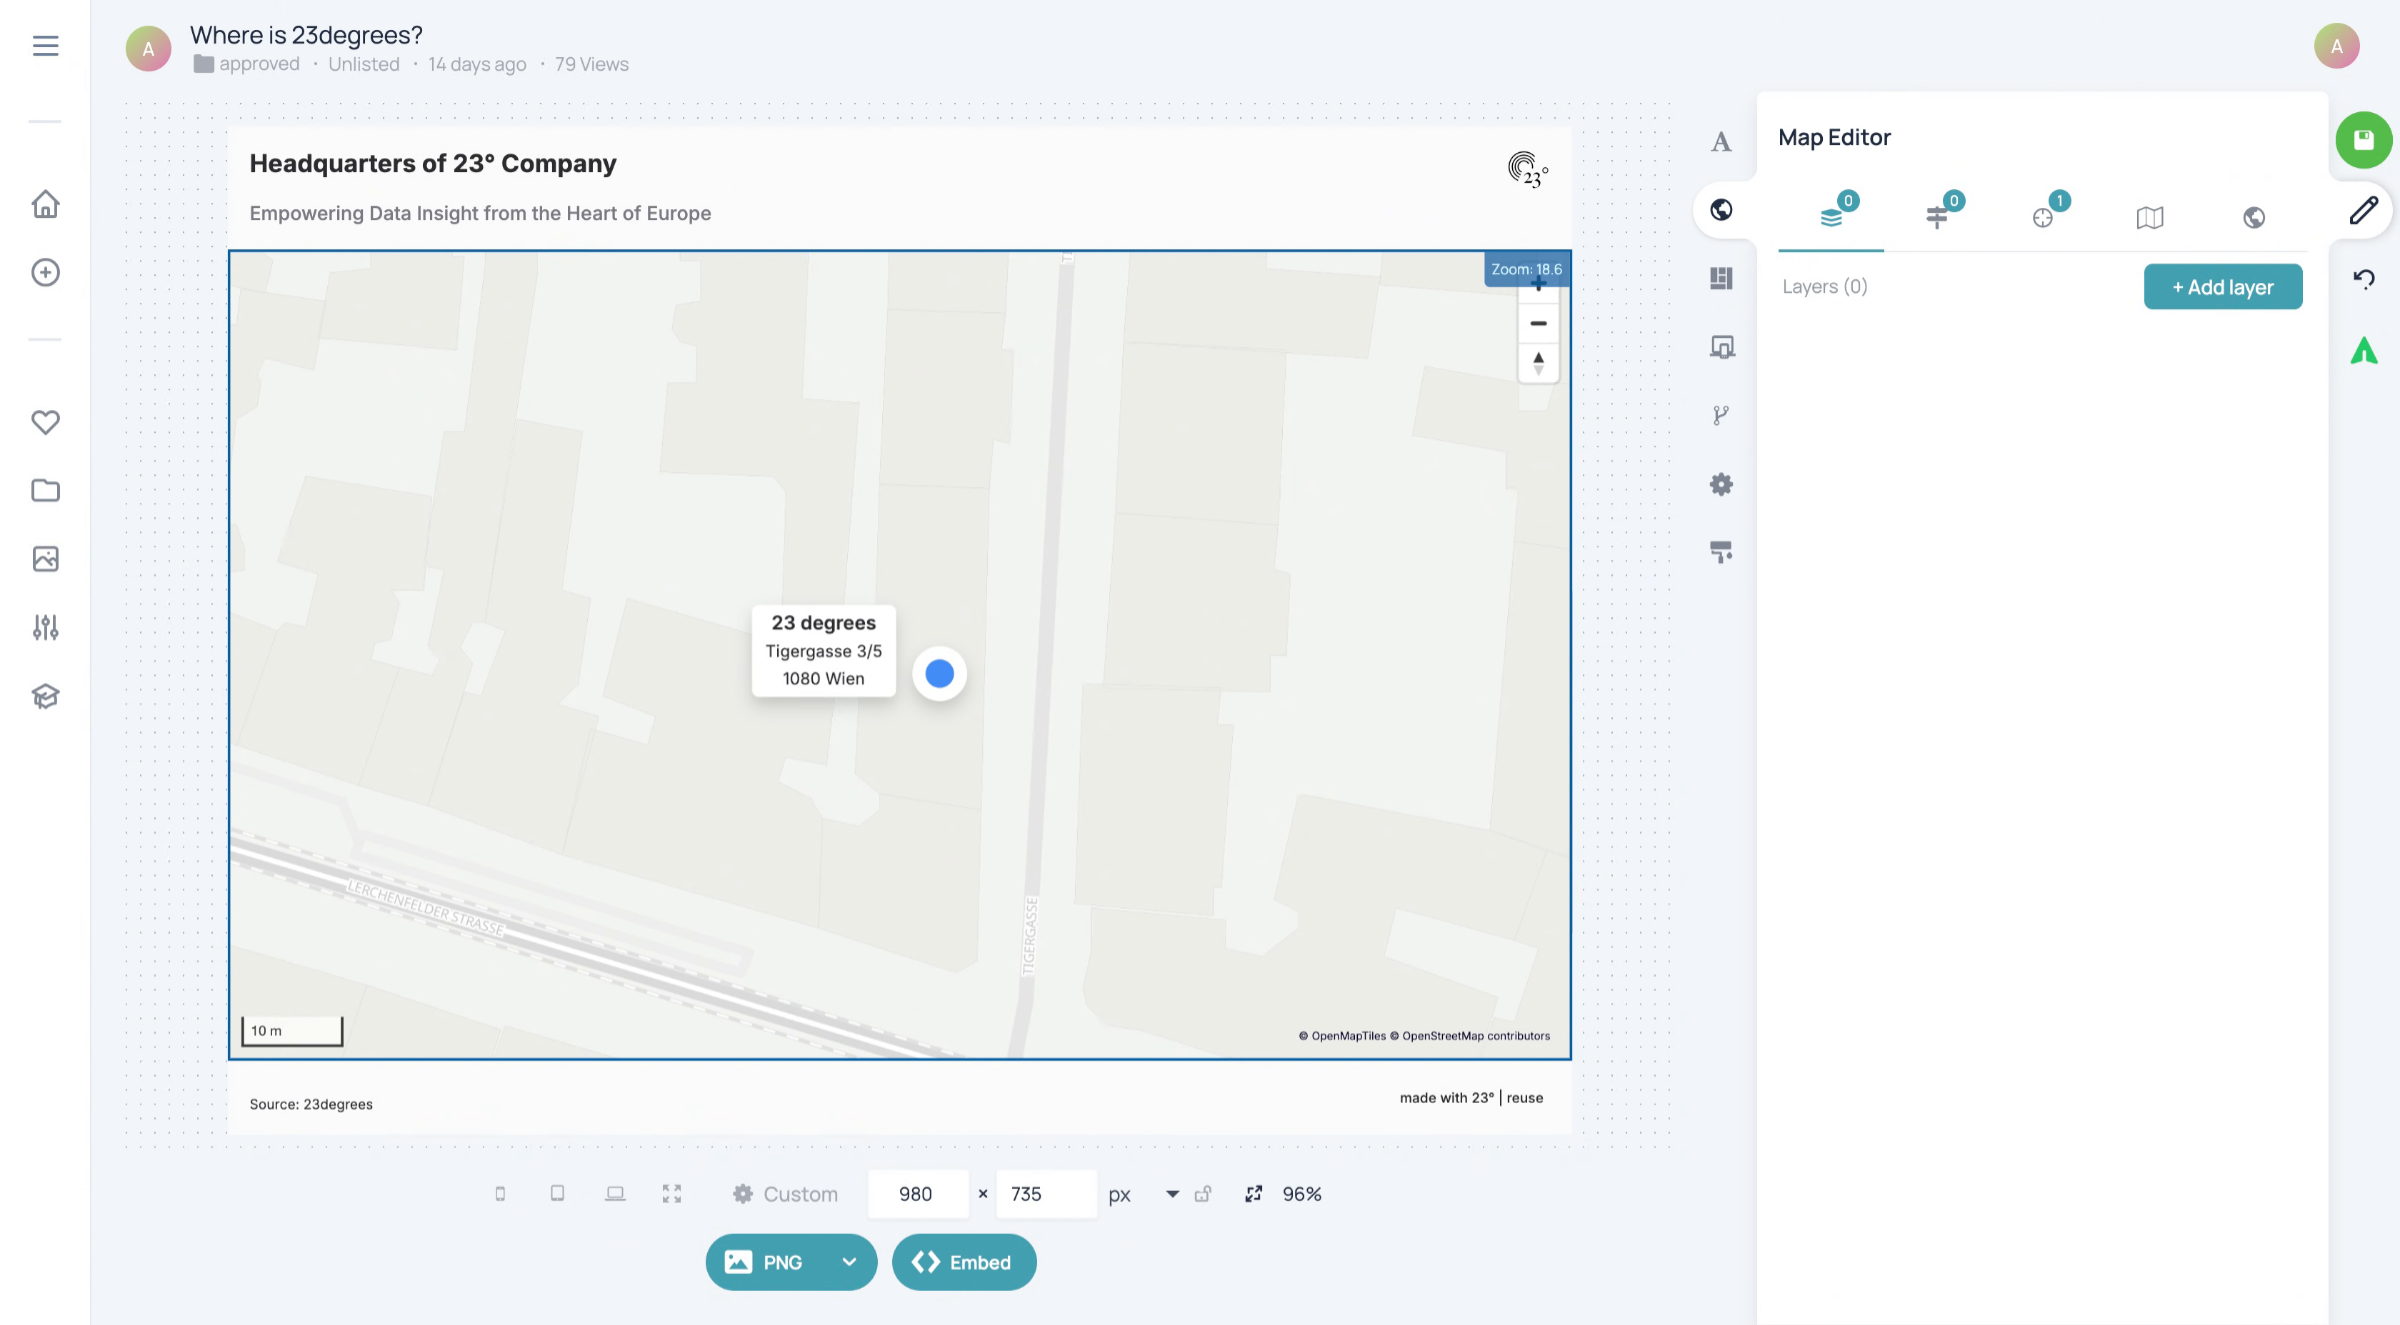The image size is (2400, 1325).
Task: Open the globe tab in Map Editor
Action: pos(2254,217)
